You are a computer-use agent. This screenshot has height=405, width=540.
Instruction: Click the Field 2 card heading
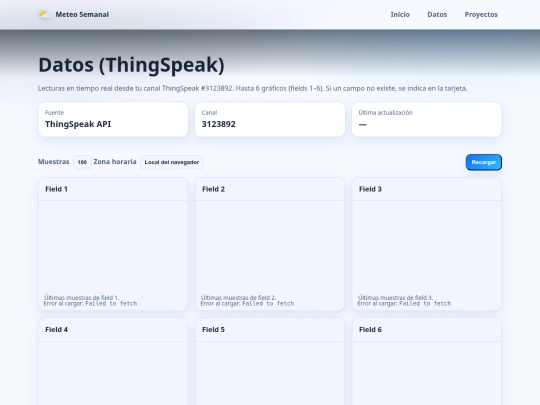point(213,189)
